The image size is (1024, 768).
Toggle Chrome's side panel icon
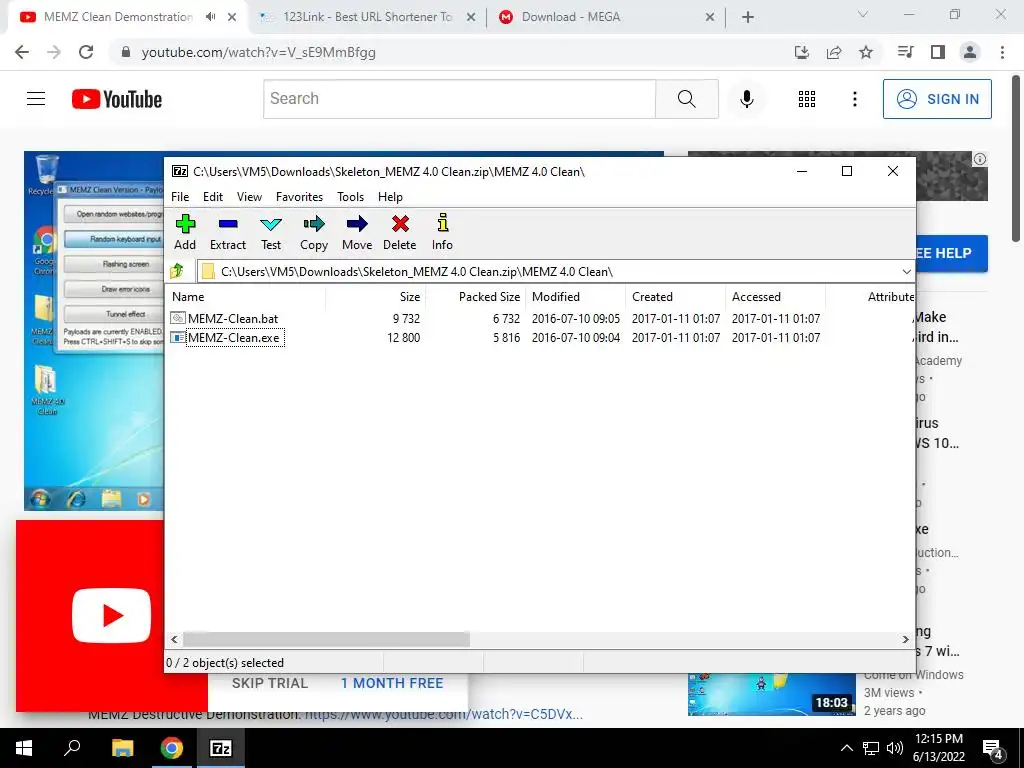click(x=938, y=52)
